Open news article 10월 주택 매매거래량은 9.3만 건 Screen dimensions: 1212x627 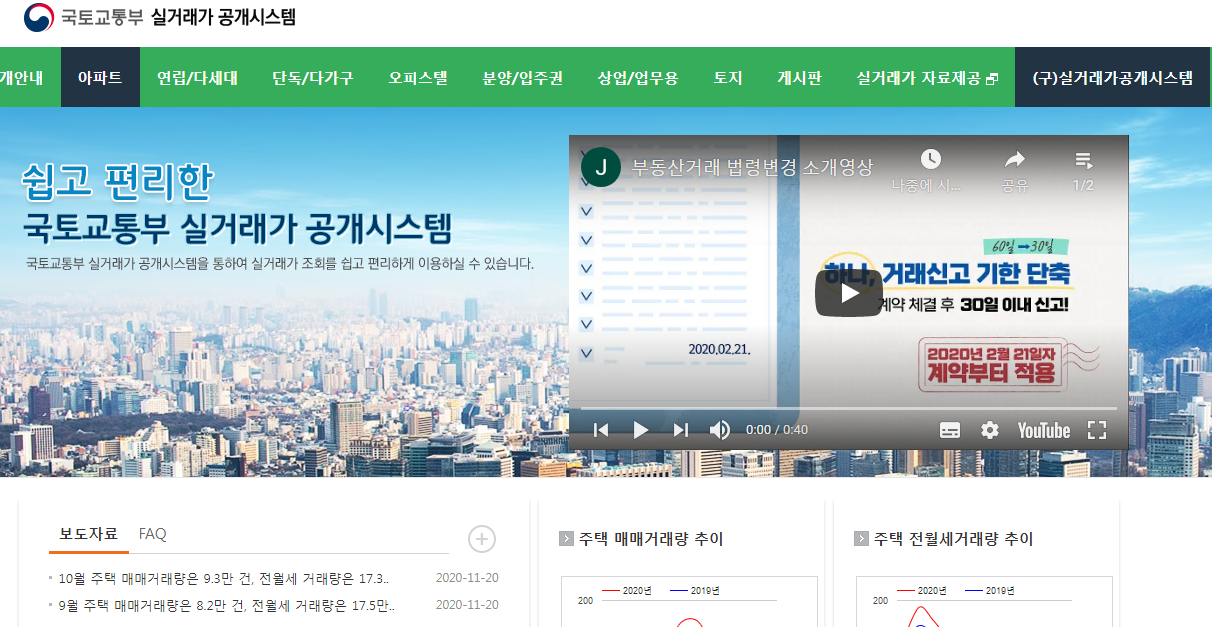tap(223, 578)
